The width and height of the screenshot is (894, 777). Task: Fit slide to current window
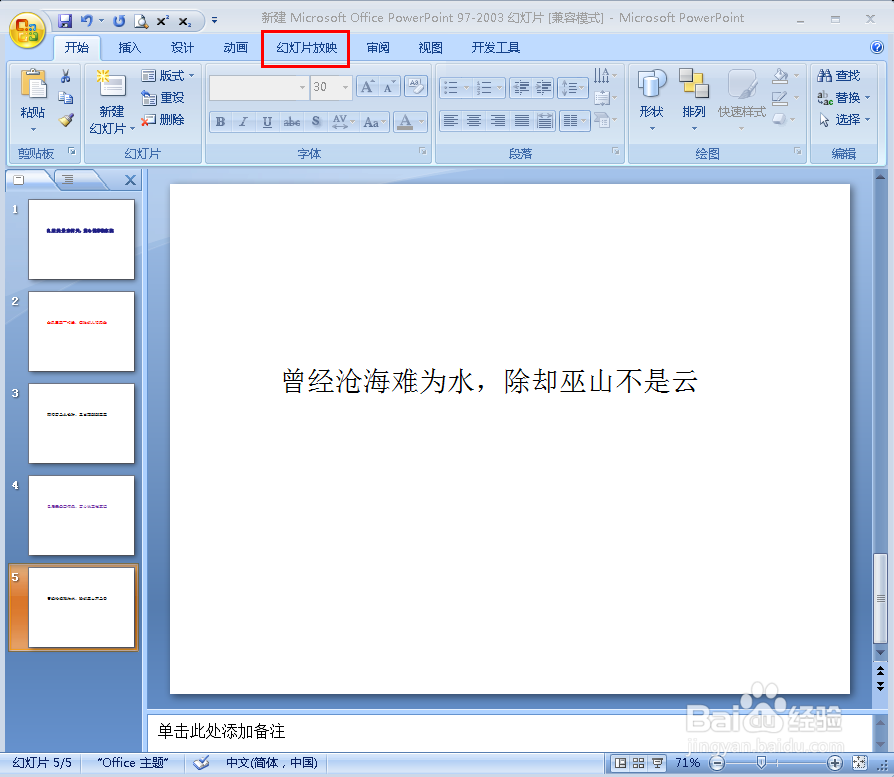coord(859,763)
